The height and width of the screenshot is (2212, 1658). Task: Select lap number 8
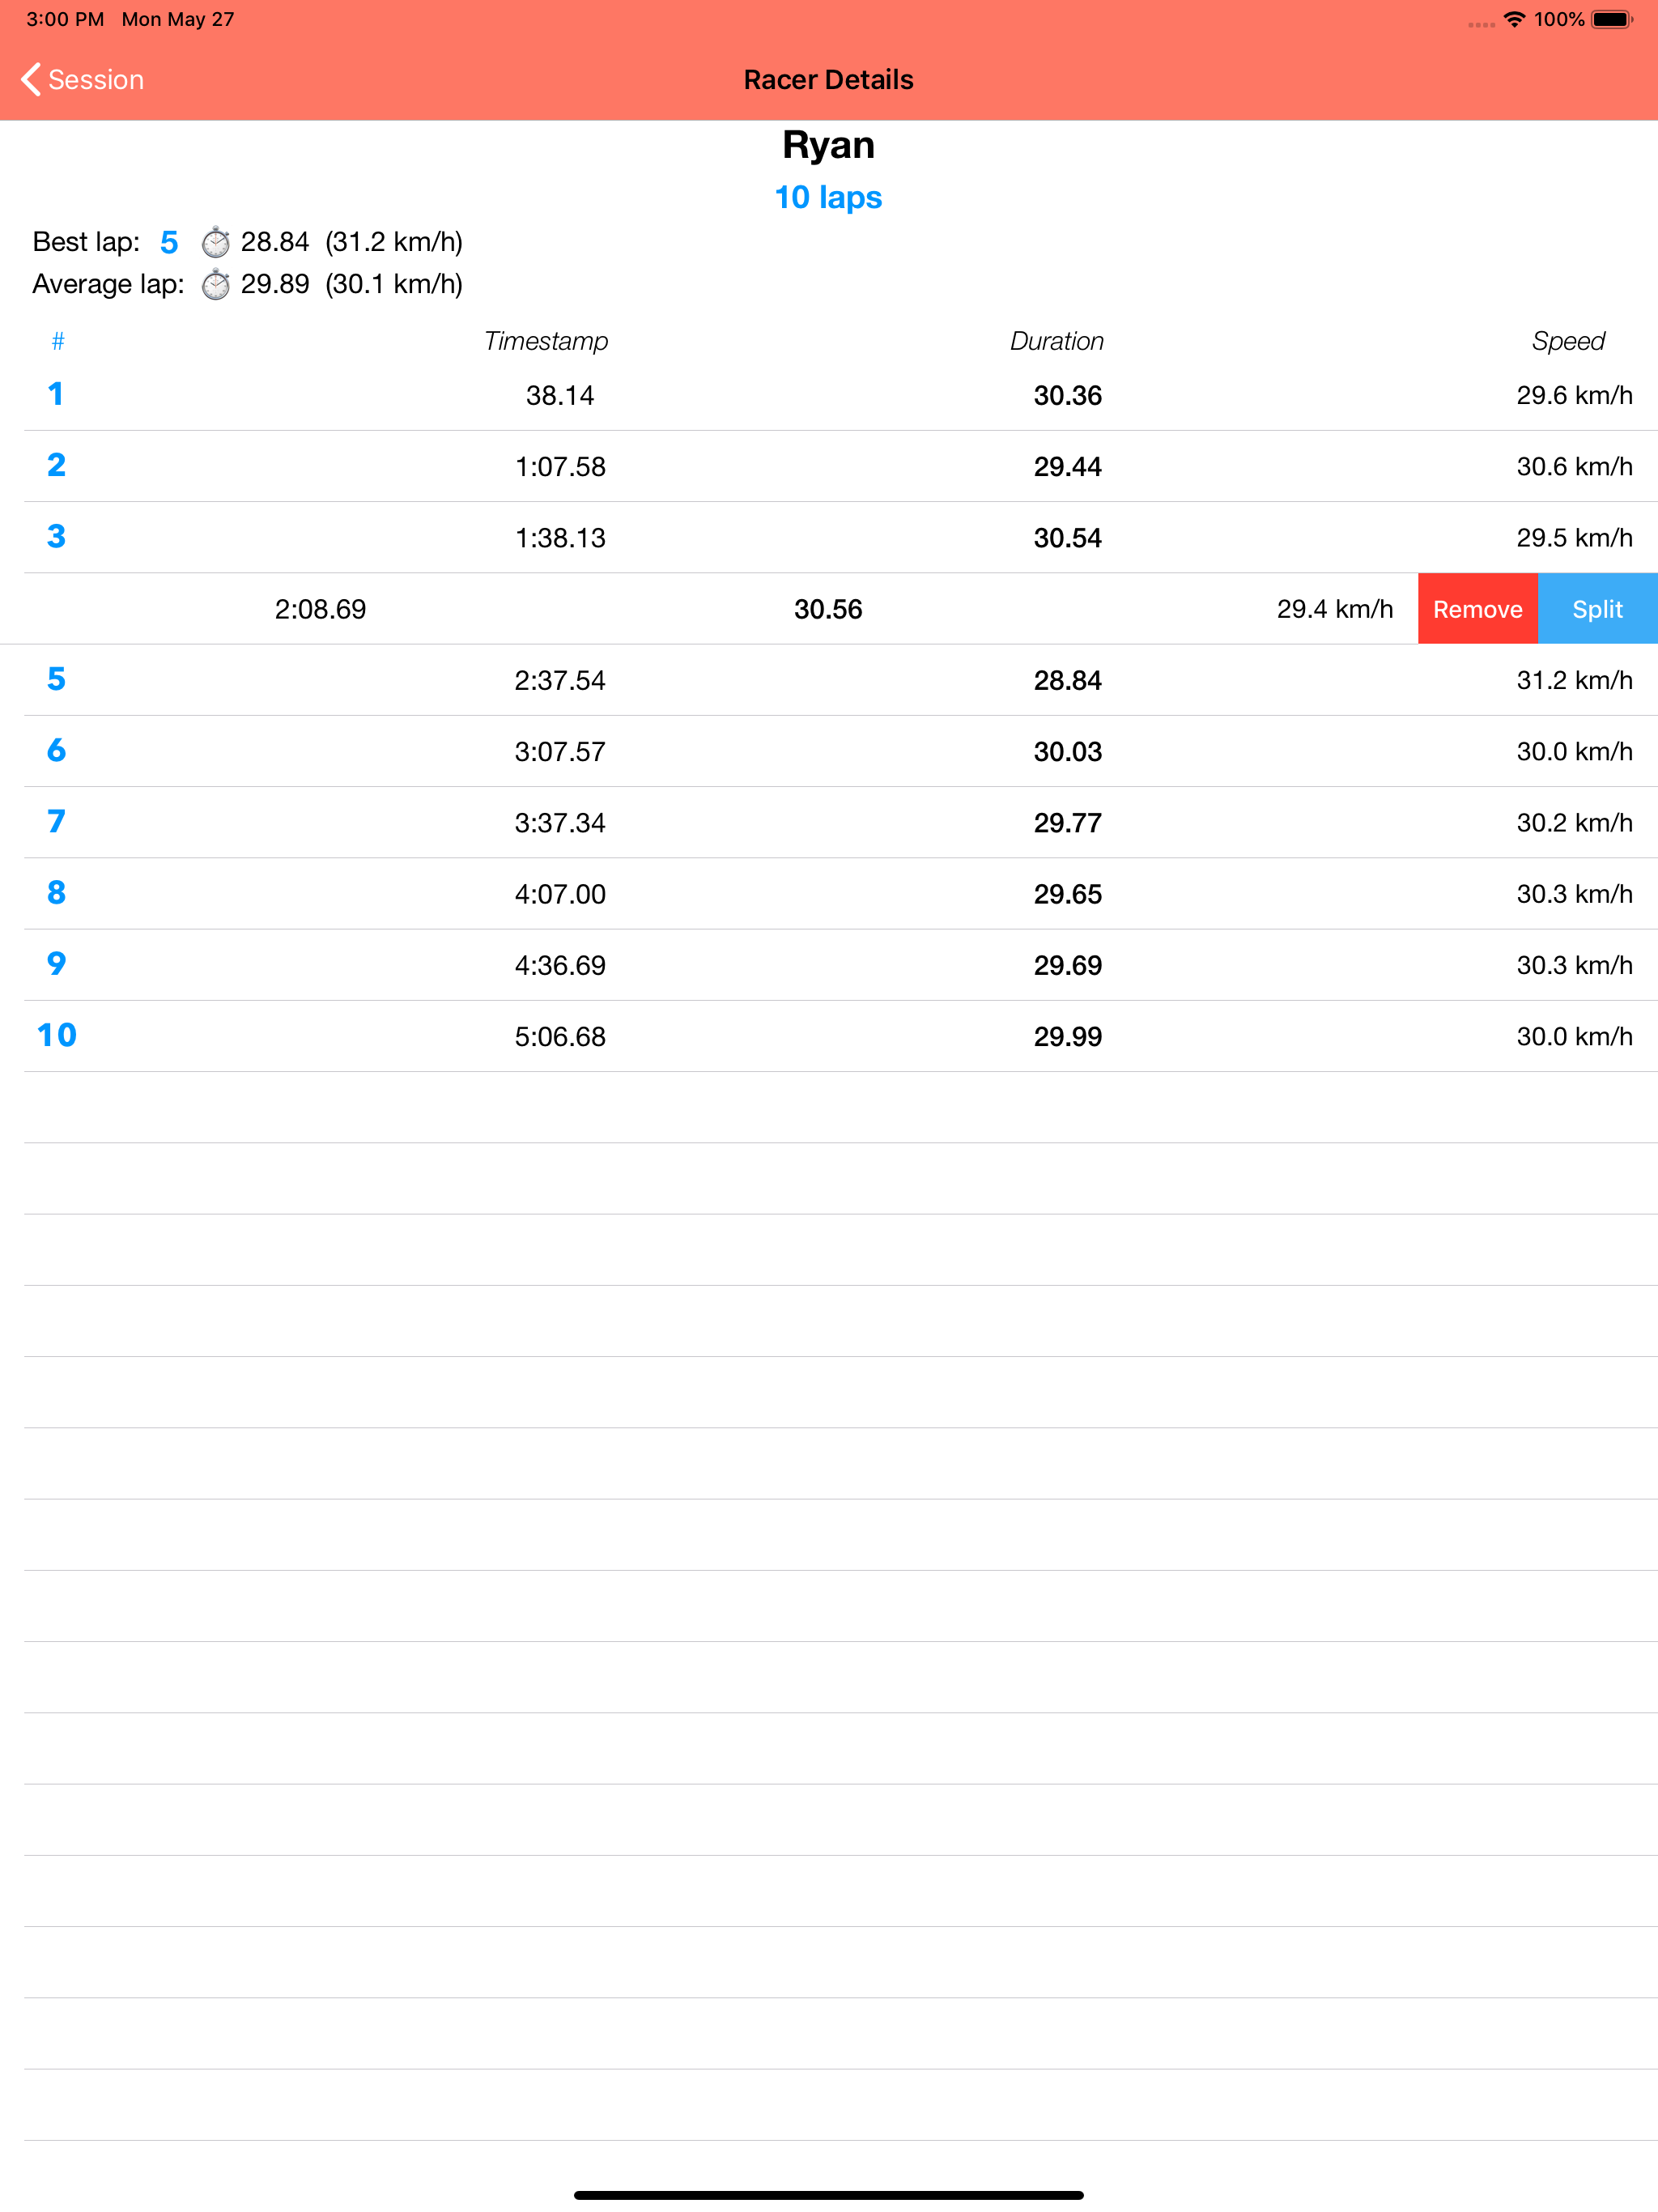coord(56,892)
